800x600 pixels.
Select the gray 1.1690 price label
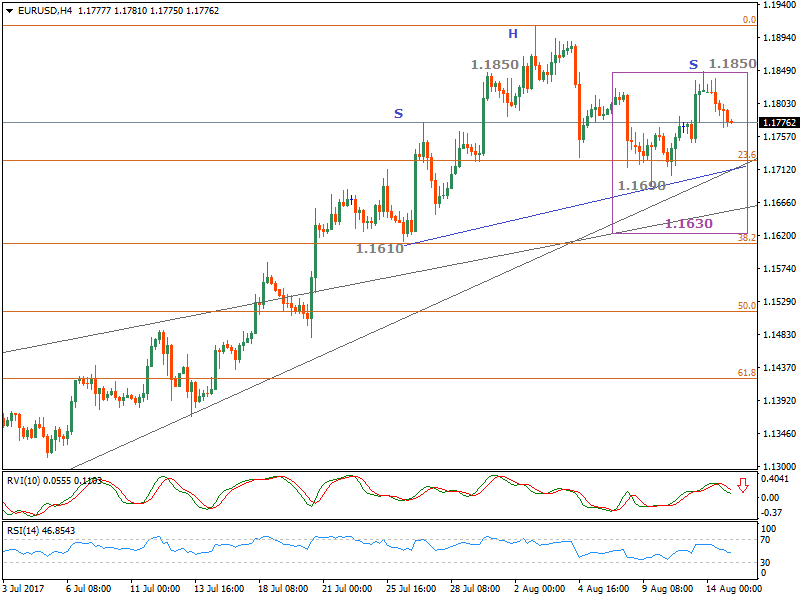click(641, 186)
